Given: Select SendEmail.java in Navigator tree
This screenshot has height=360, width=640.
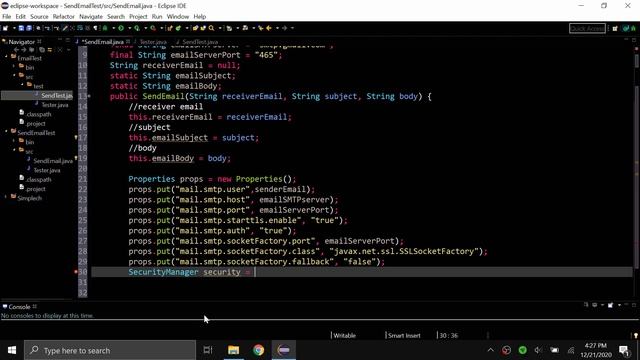Looking at the screenshot, I should (53, 161).
